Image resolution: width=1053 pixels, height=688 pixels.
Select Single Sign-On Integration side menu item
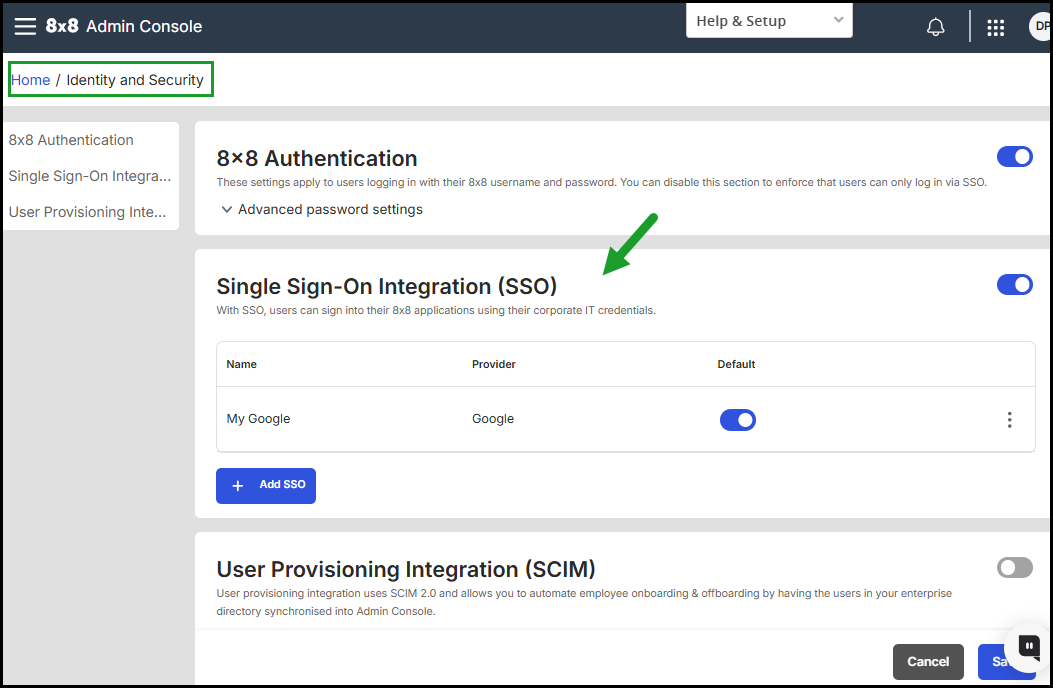[90, 176]
